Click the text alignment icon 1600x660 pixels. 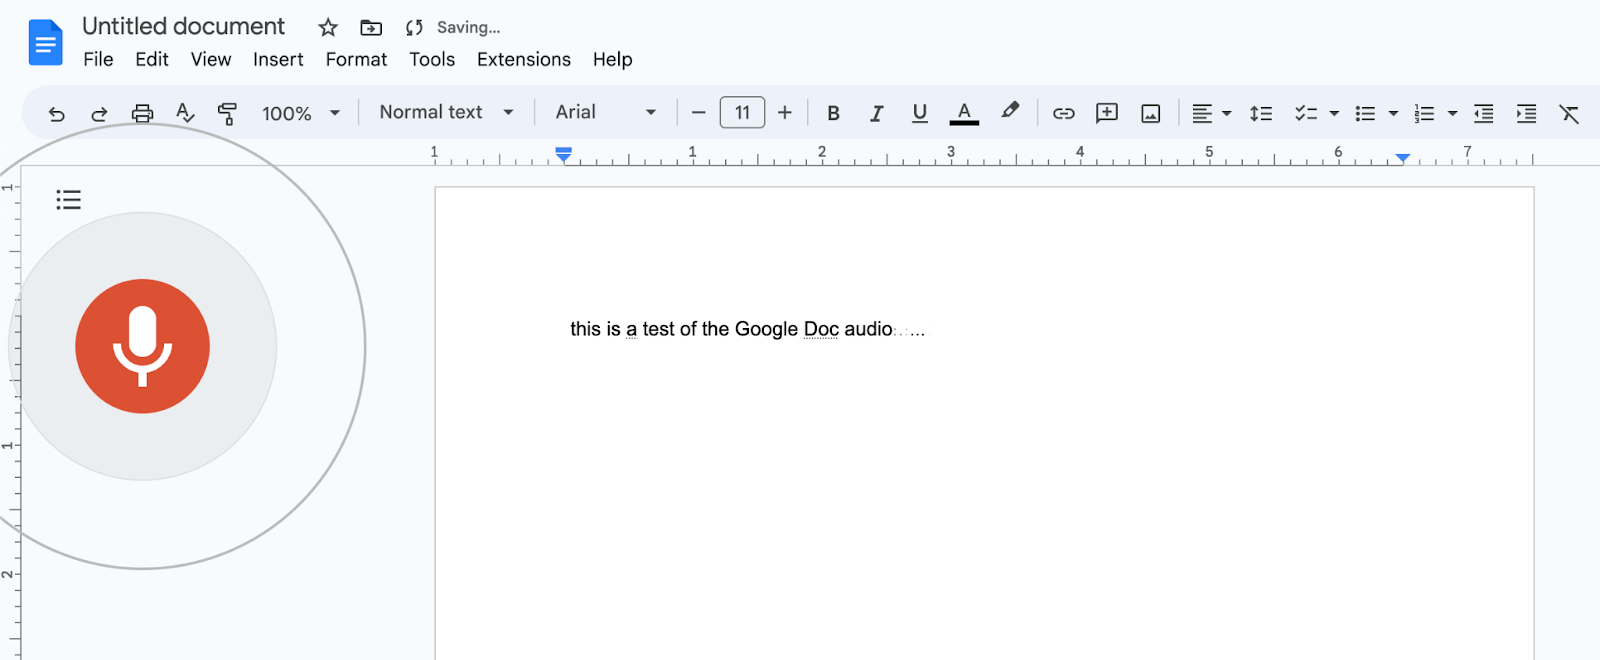(x=1202, y=113)
